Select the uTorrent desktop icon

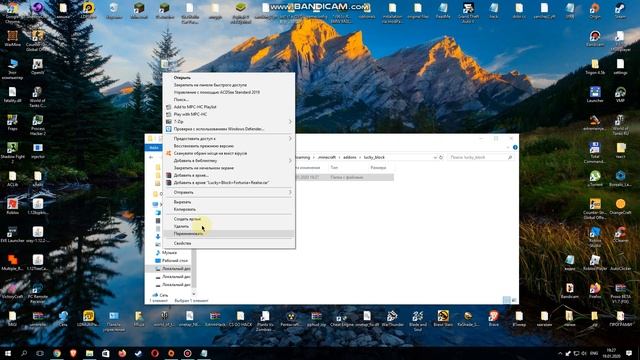595,178
